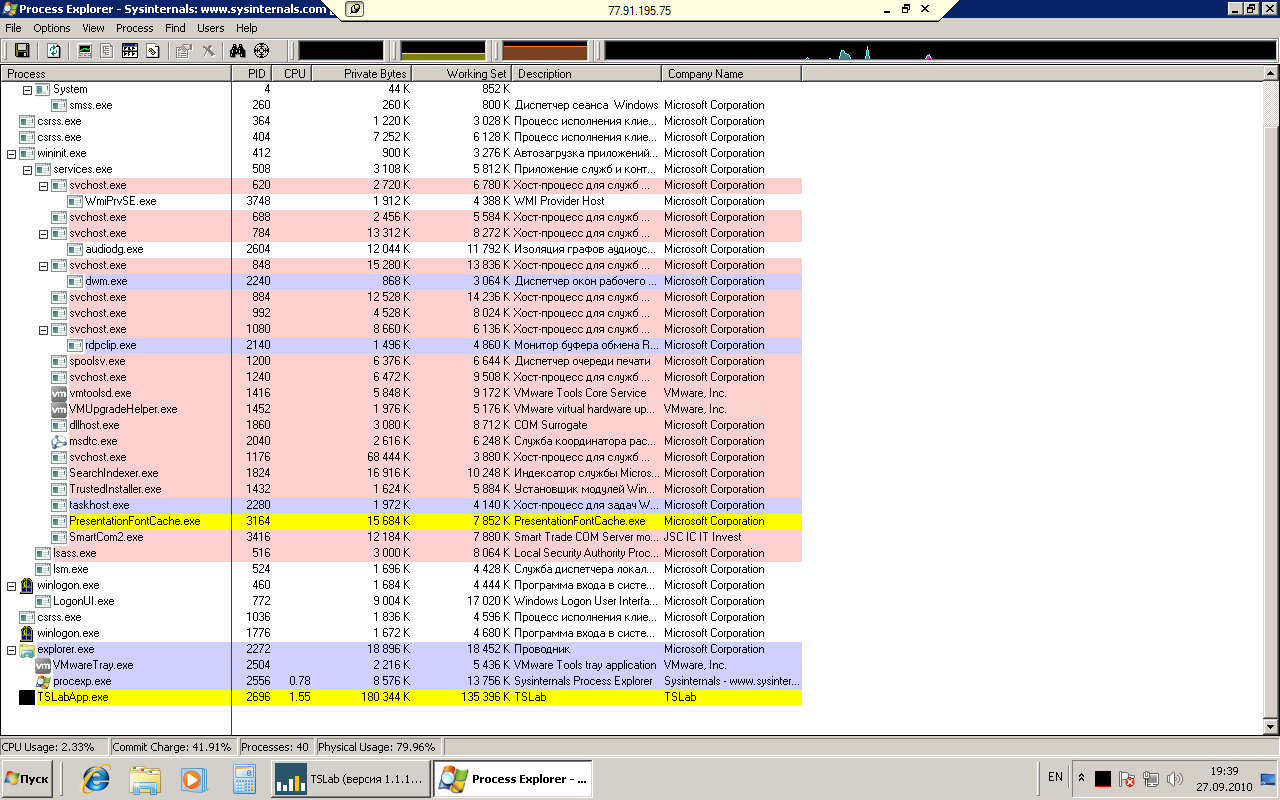Select the SearchIndexer.exe process row

(x=401, y=473)
